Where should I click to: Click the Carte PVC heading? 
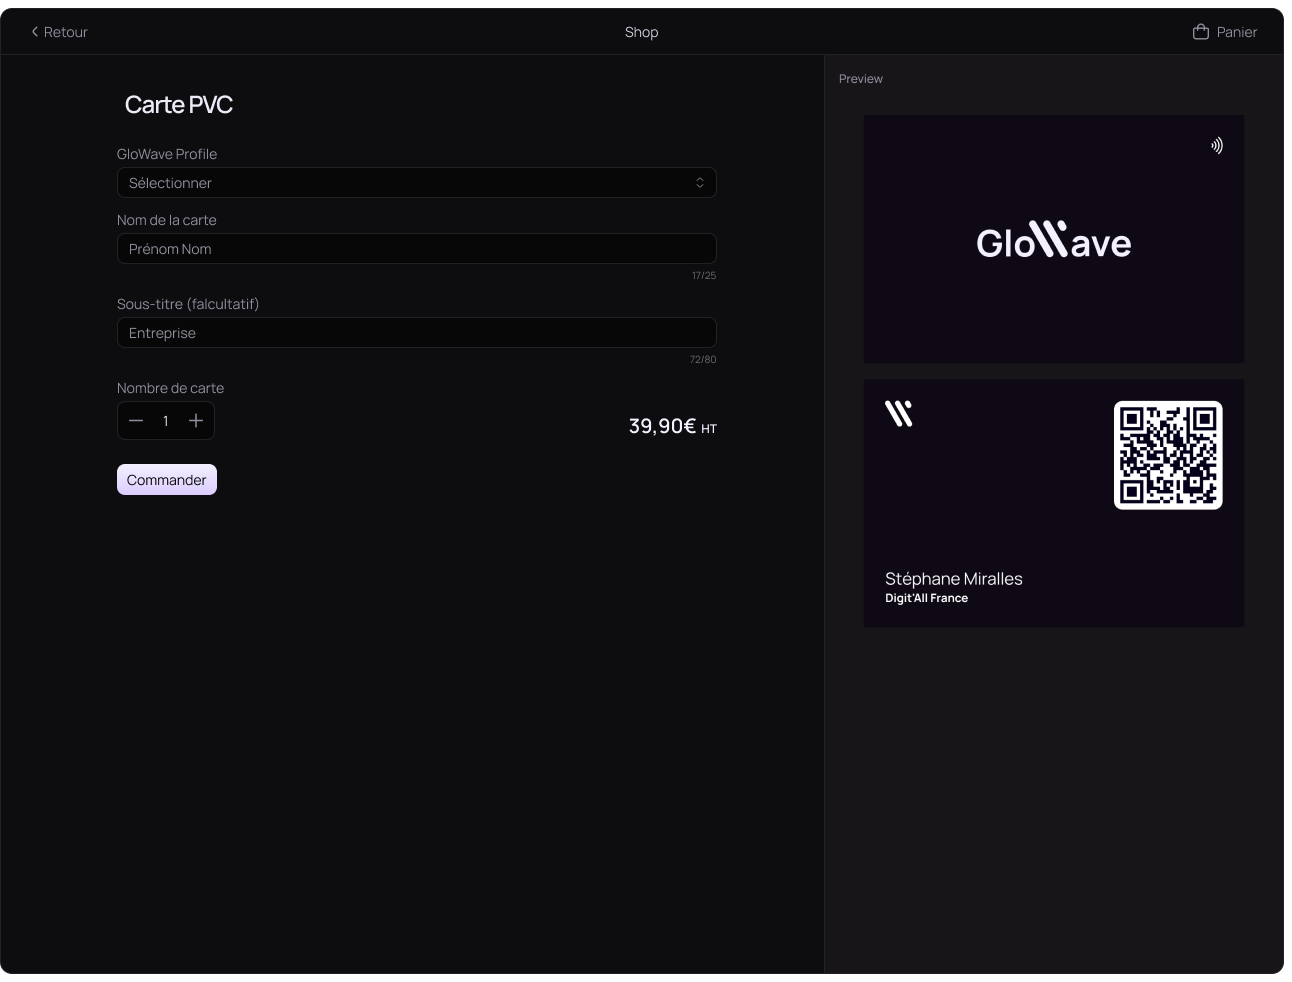(x=179, y=105)
